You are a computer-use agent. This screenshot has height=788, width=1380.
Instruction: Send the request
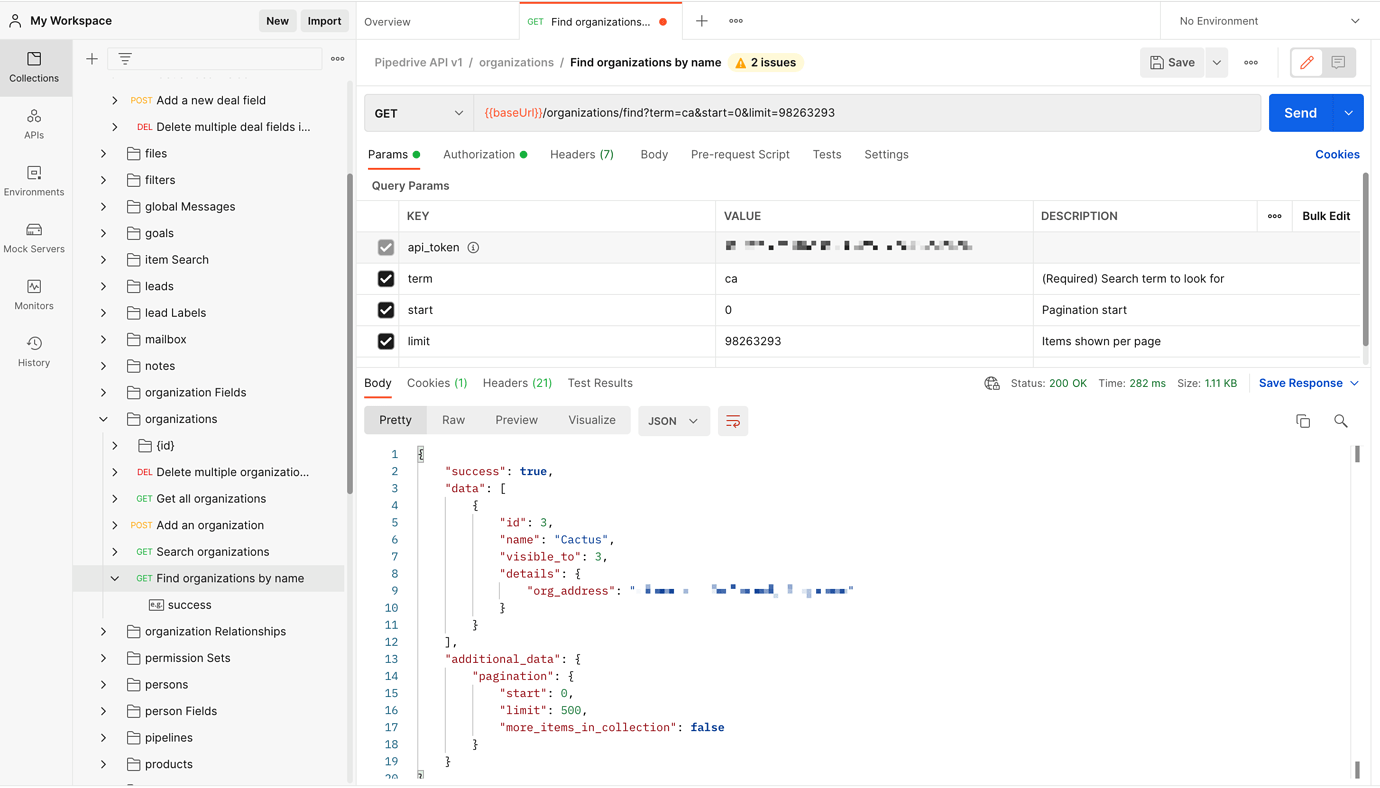point(1300,113)
